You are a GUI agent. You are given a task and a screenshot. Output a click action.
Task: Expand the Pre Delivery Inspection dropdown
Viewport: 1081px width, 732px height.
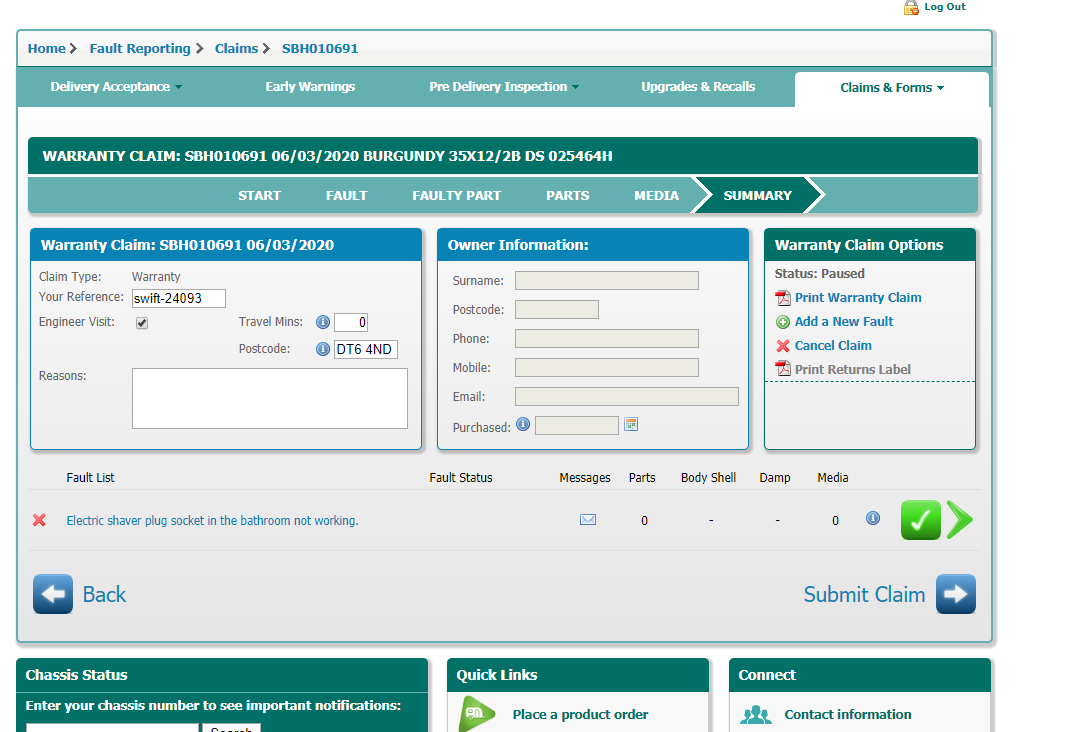click(x=504, y=87)
